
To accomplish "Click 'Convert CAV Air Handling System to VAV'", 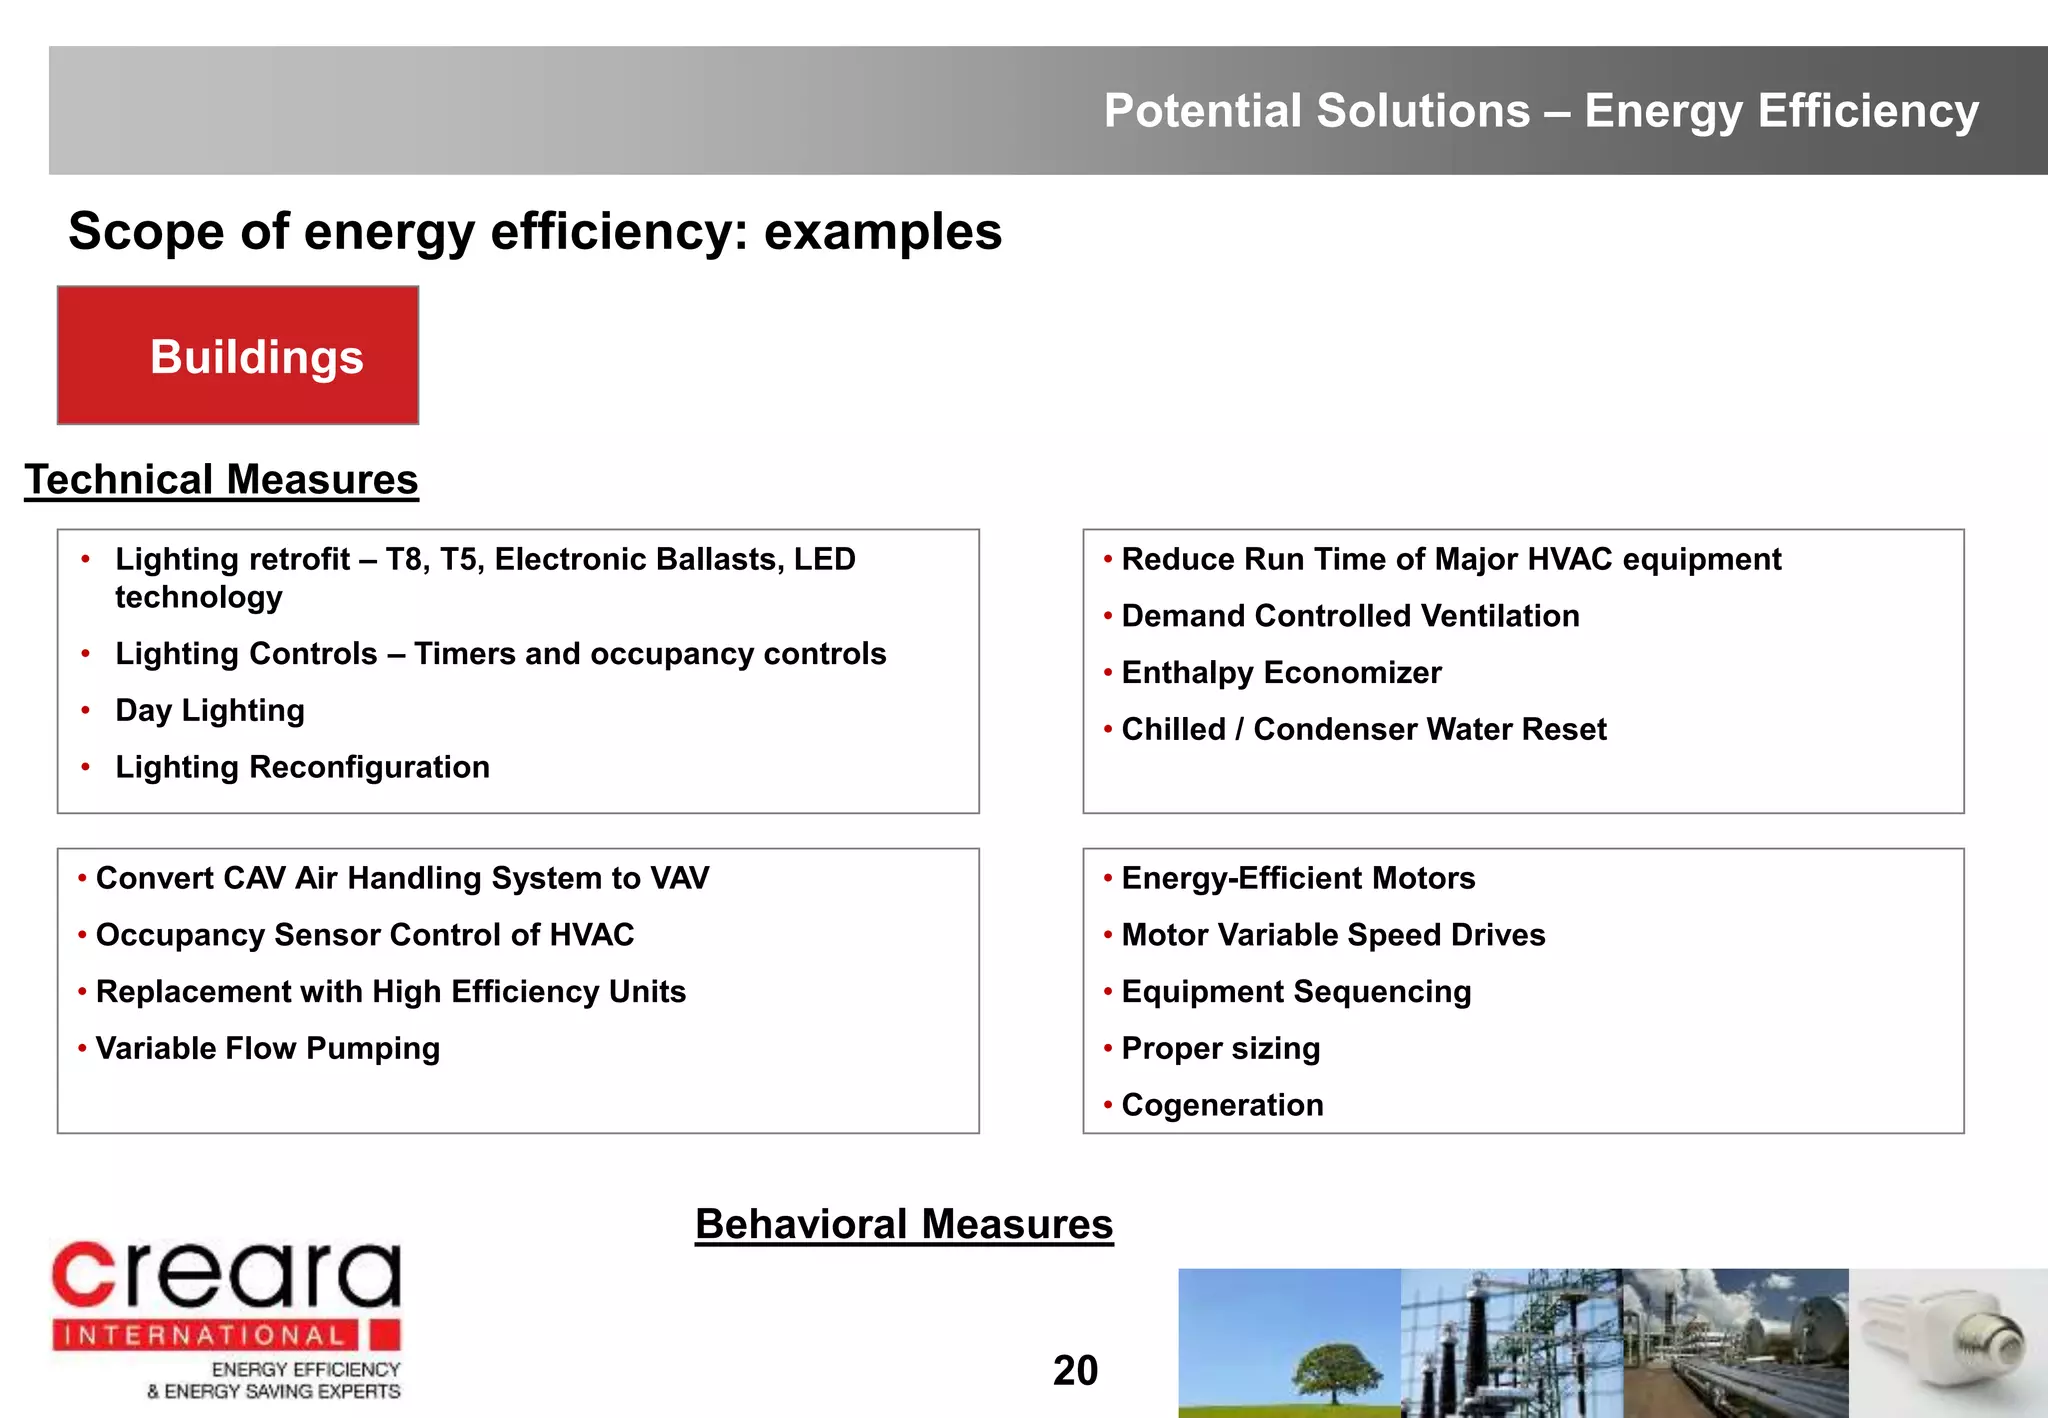I will click(x=402, y=878).
